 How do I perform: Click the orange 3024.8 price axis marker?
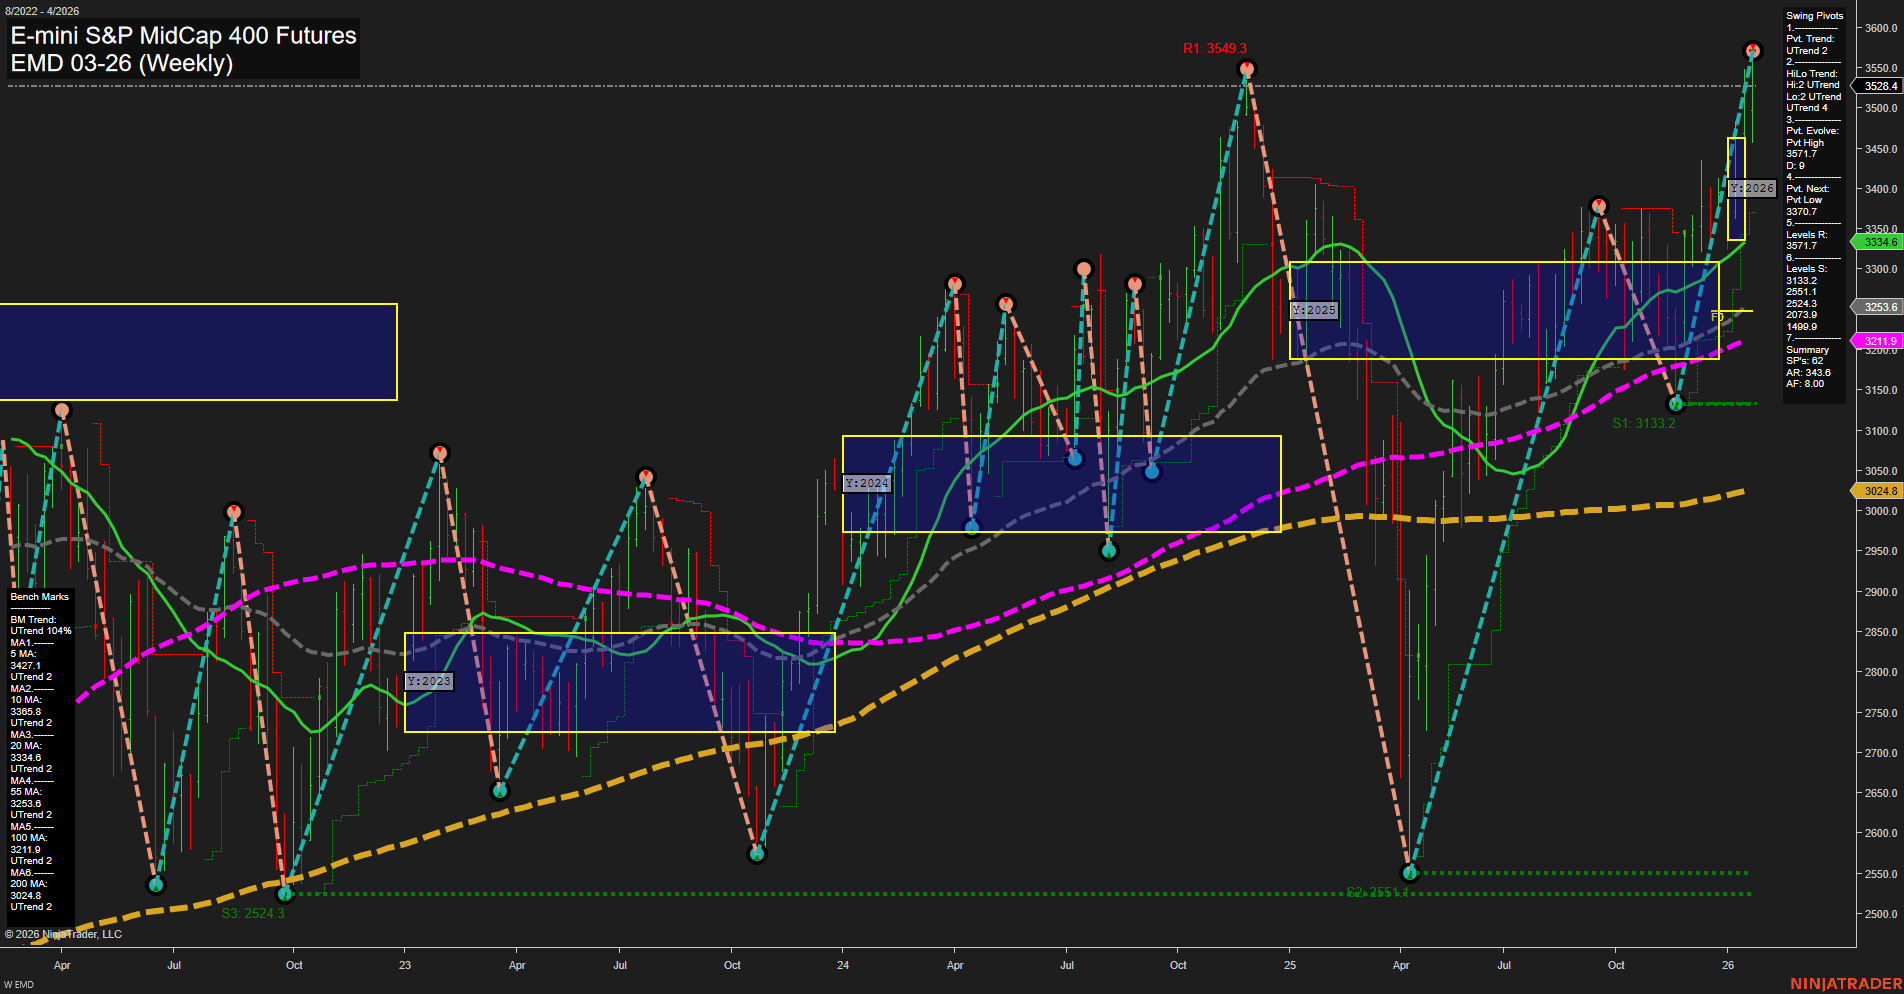pyautogui.click(x=1878, y=490)
